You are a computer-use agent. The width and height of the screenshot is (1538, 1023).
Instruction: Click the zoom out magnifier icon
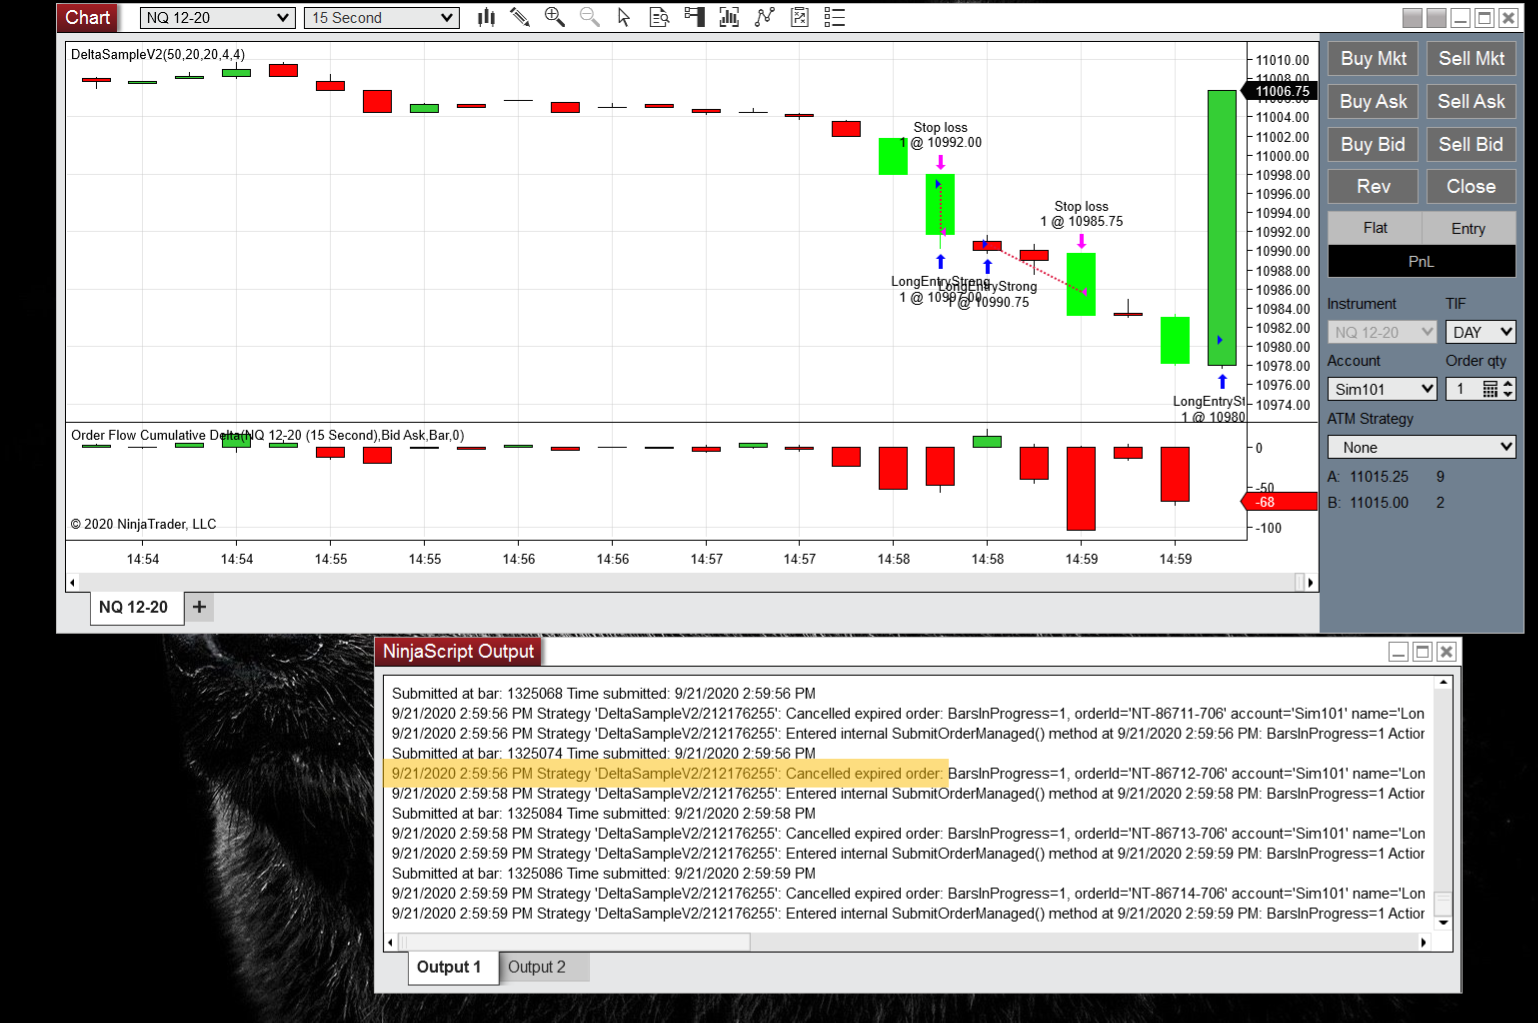(x=590, y=17)
